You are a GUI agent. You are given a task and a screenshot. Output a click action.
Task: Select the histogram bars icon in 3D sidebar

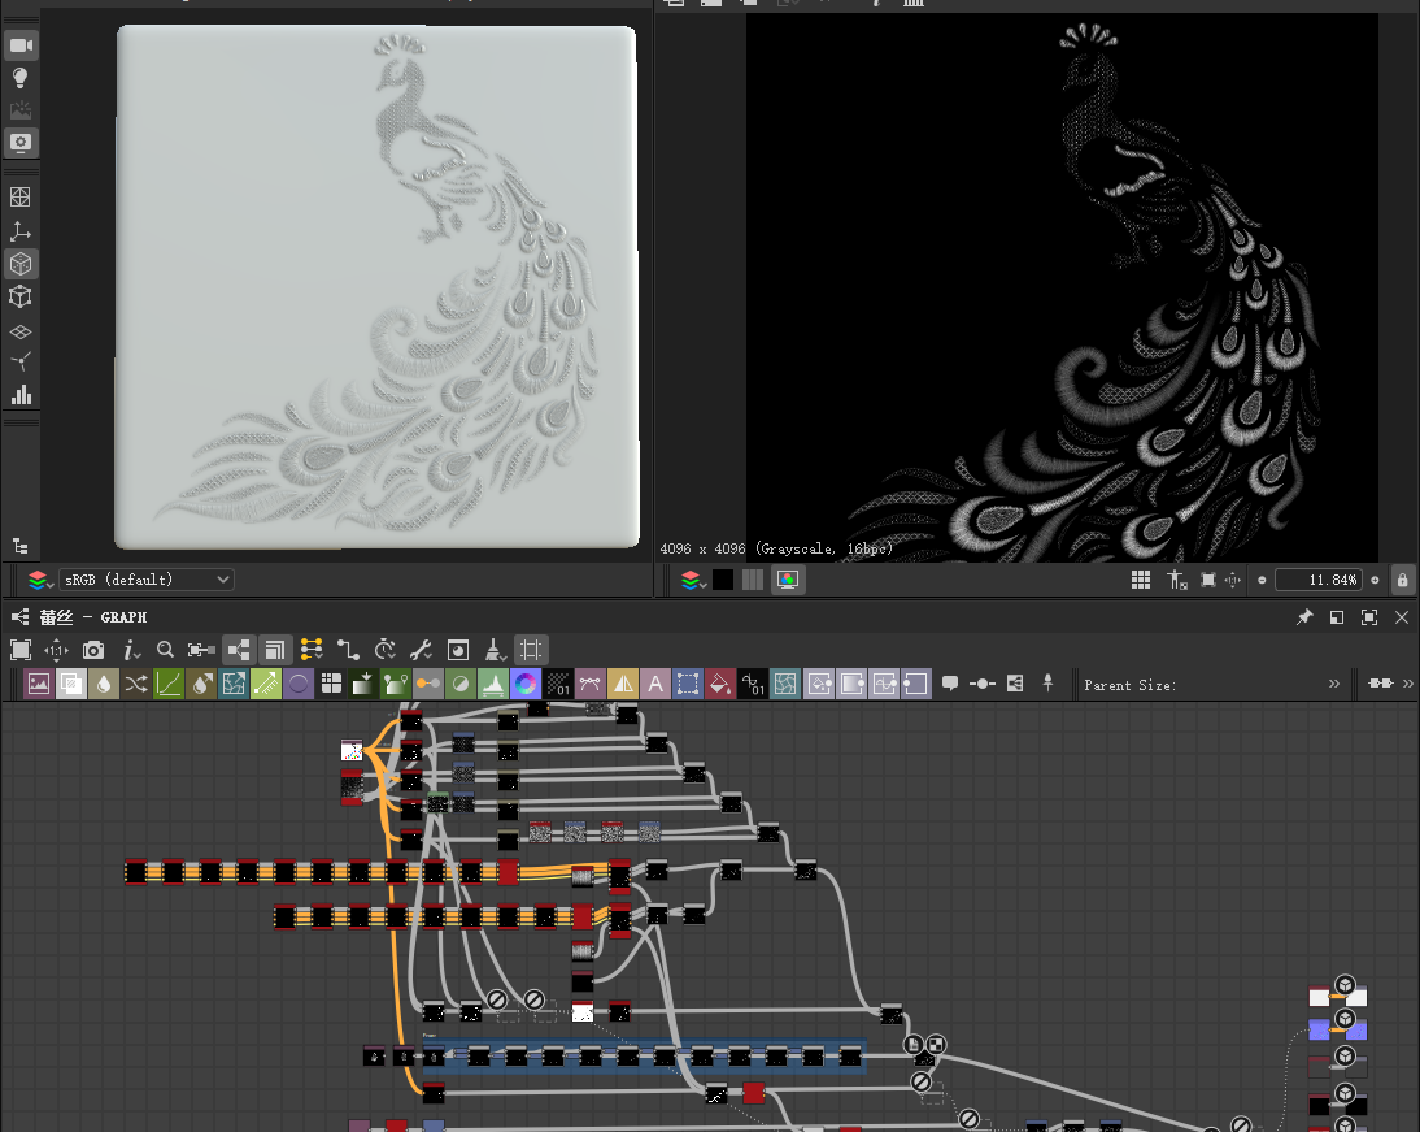pyautogui.click(x=21, y=395)
